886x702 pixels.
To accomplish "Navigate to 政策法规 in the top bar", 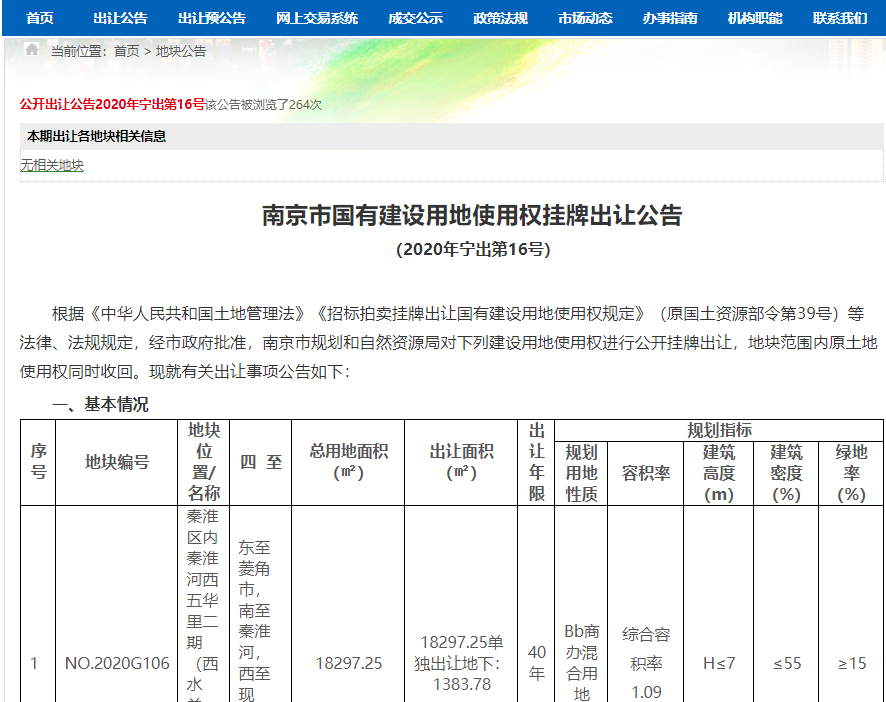I will [x=500, y=18].
